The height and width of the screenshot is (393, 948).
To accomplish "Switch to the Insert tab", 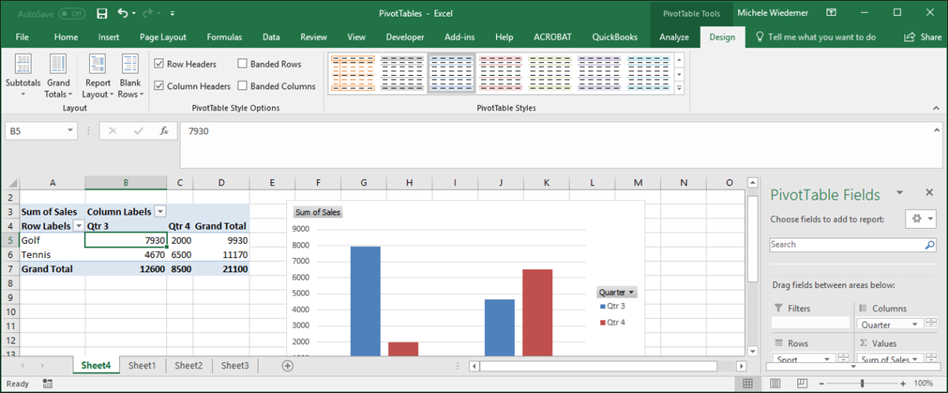I will [109, 37].
